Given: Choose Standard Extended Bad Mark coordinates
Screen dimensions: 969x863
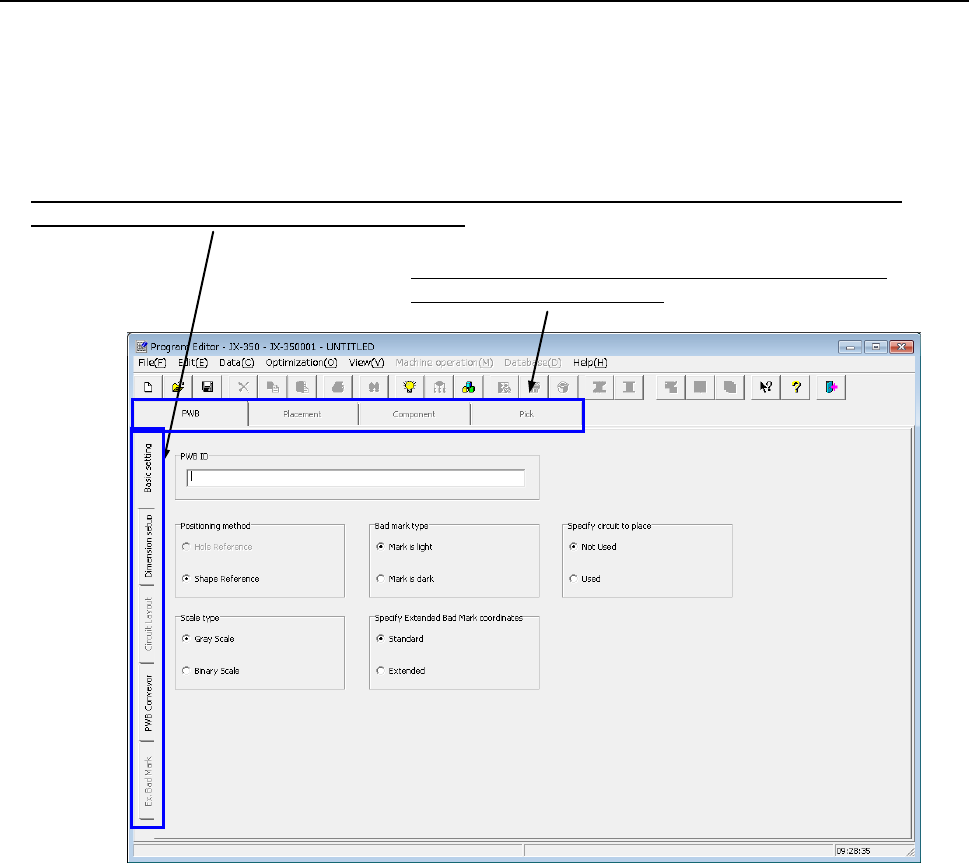Looking at the screenshot, I should (400, 639).
